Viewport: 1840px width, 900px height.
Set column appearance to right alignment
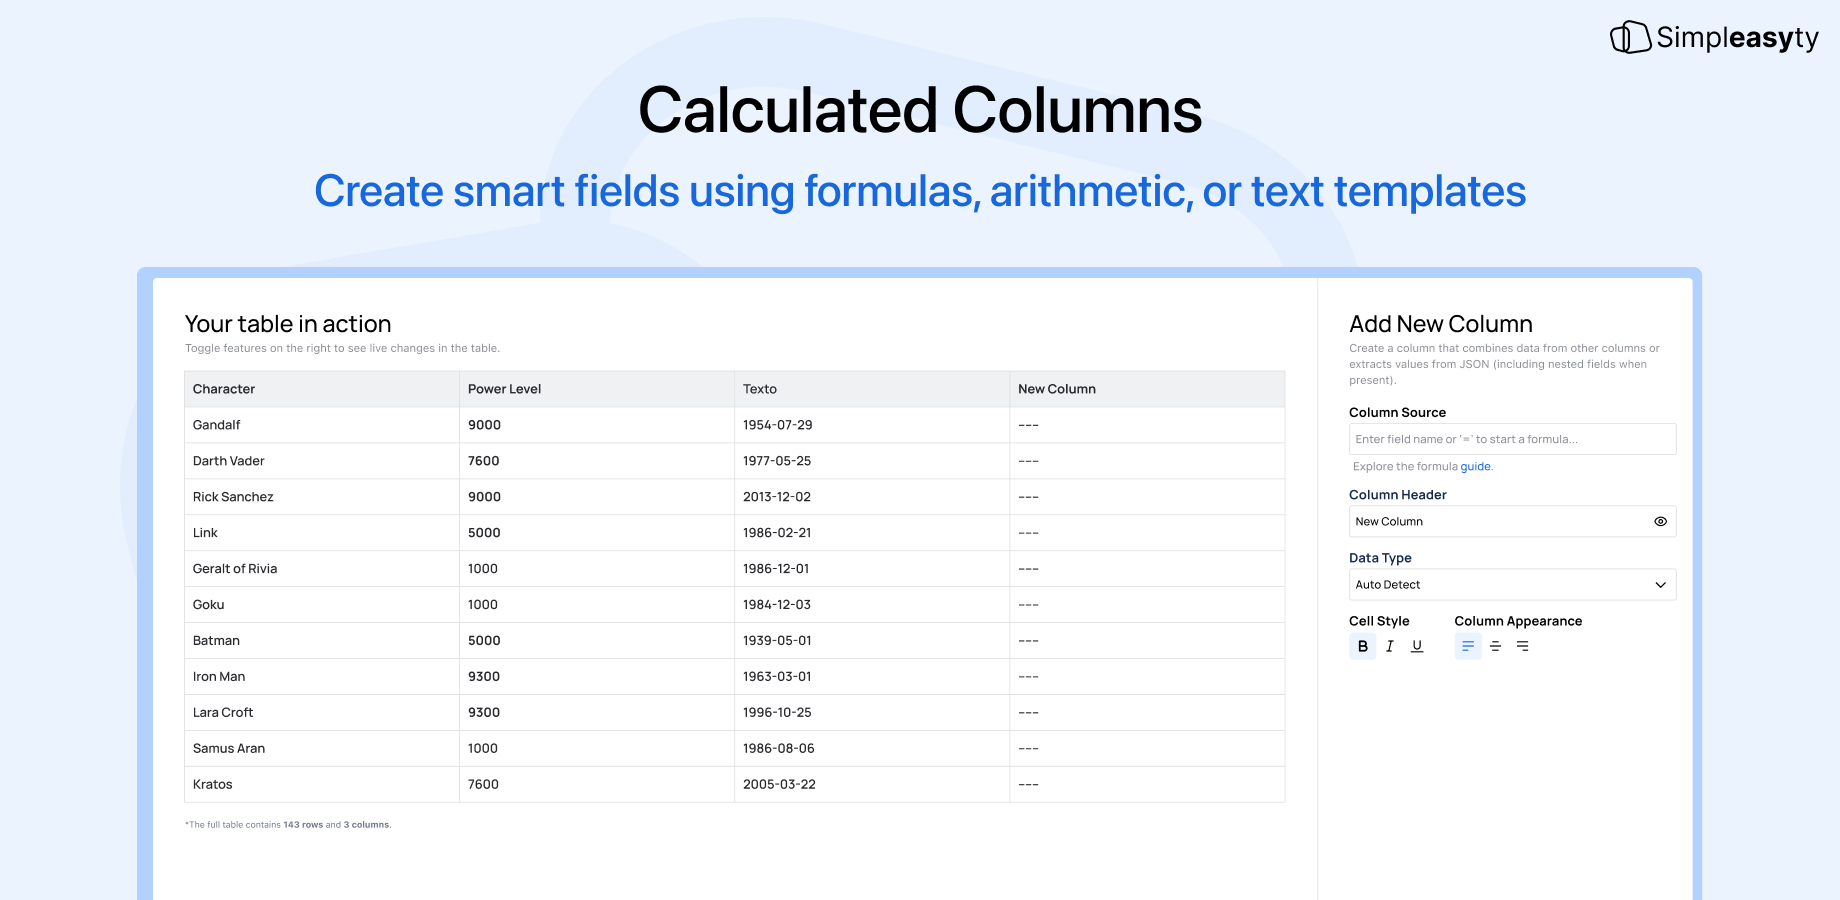(1522, 646)
